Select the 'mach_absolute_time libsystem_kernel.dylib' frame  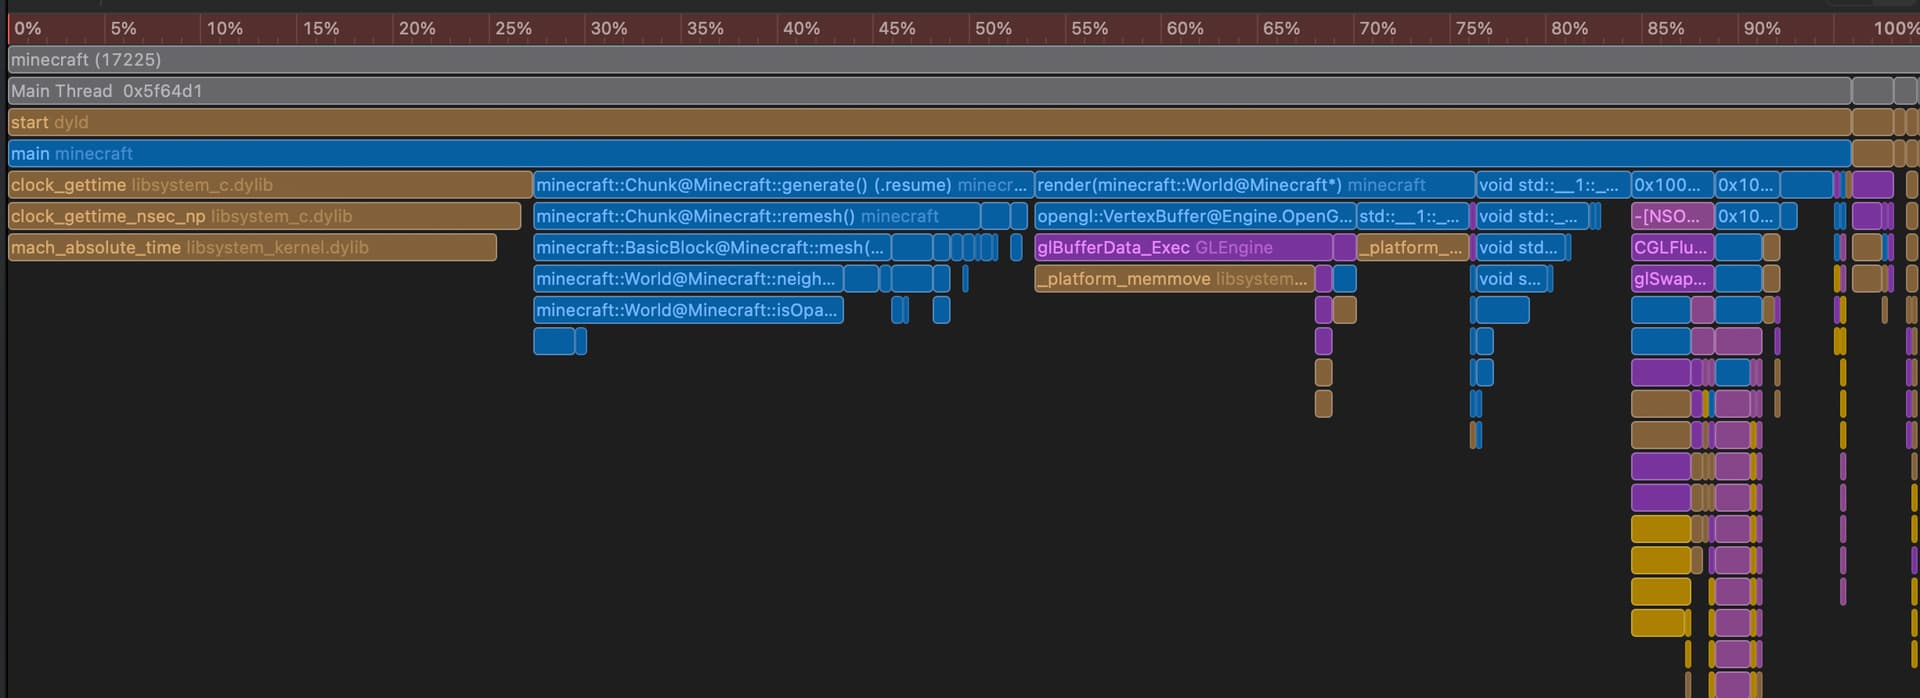click(252, 247)
